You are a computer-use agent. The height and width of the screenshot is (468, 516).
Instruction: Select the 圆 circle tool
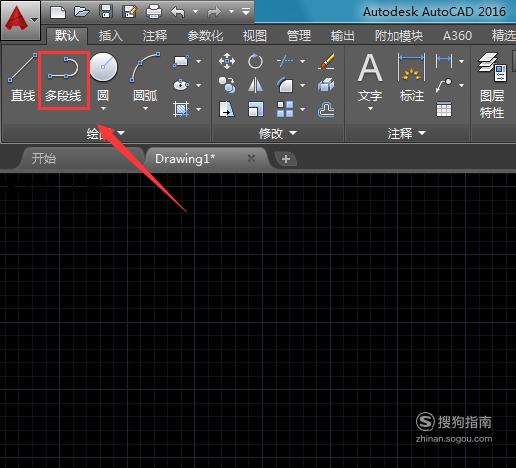tap(103, 77)
